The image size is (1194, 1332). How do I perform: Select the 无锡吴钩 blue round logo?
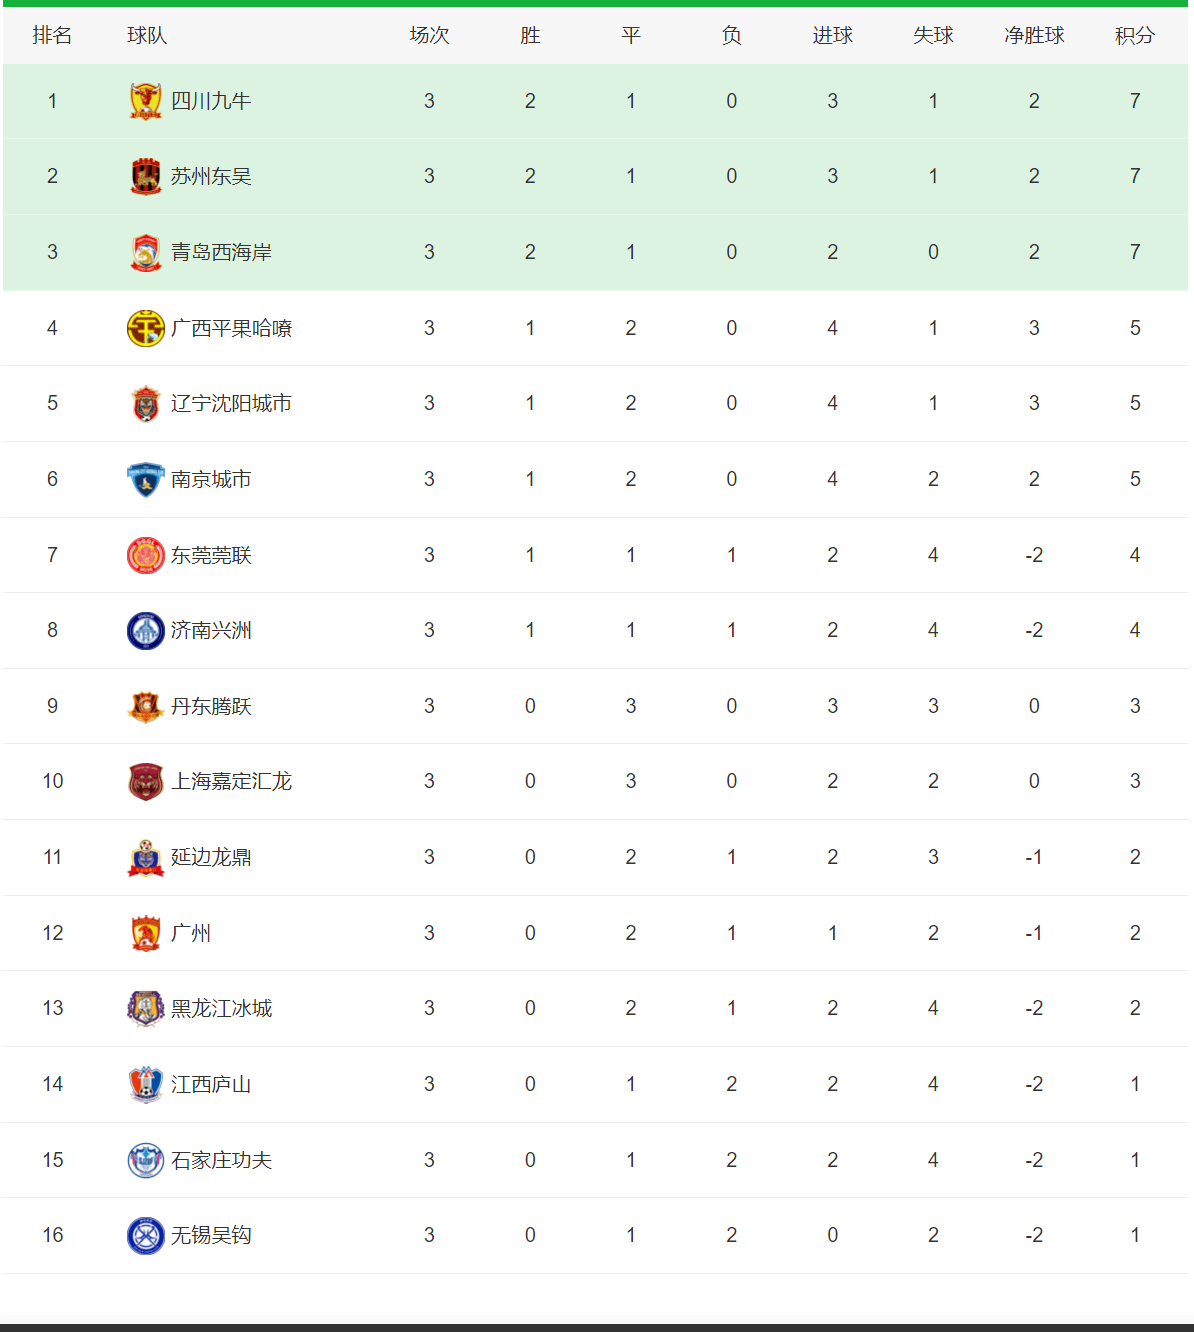[146, 1235]
